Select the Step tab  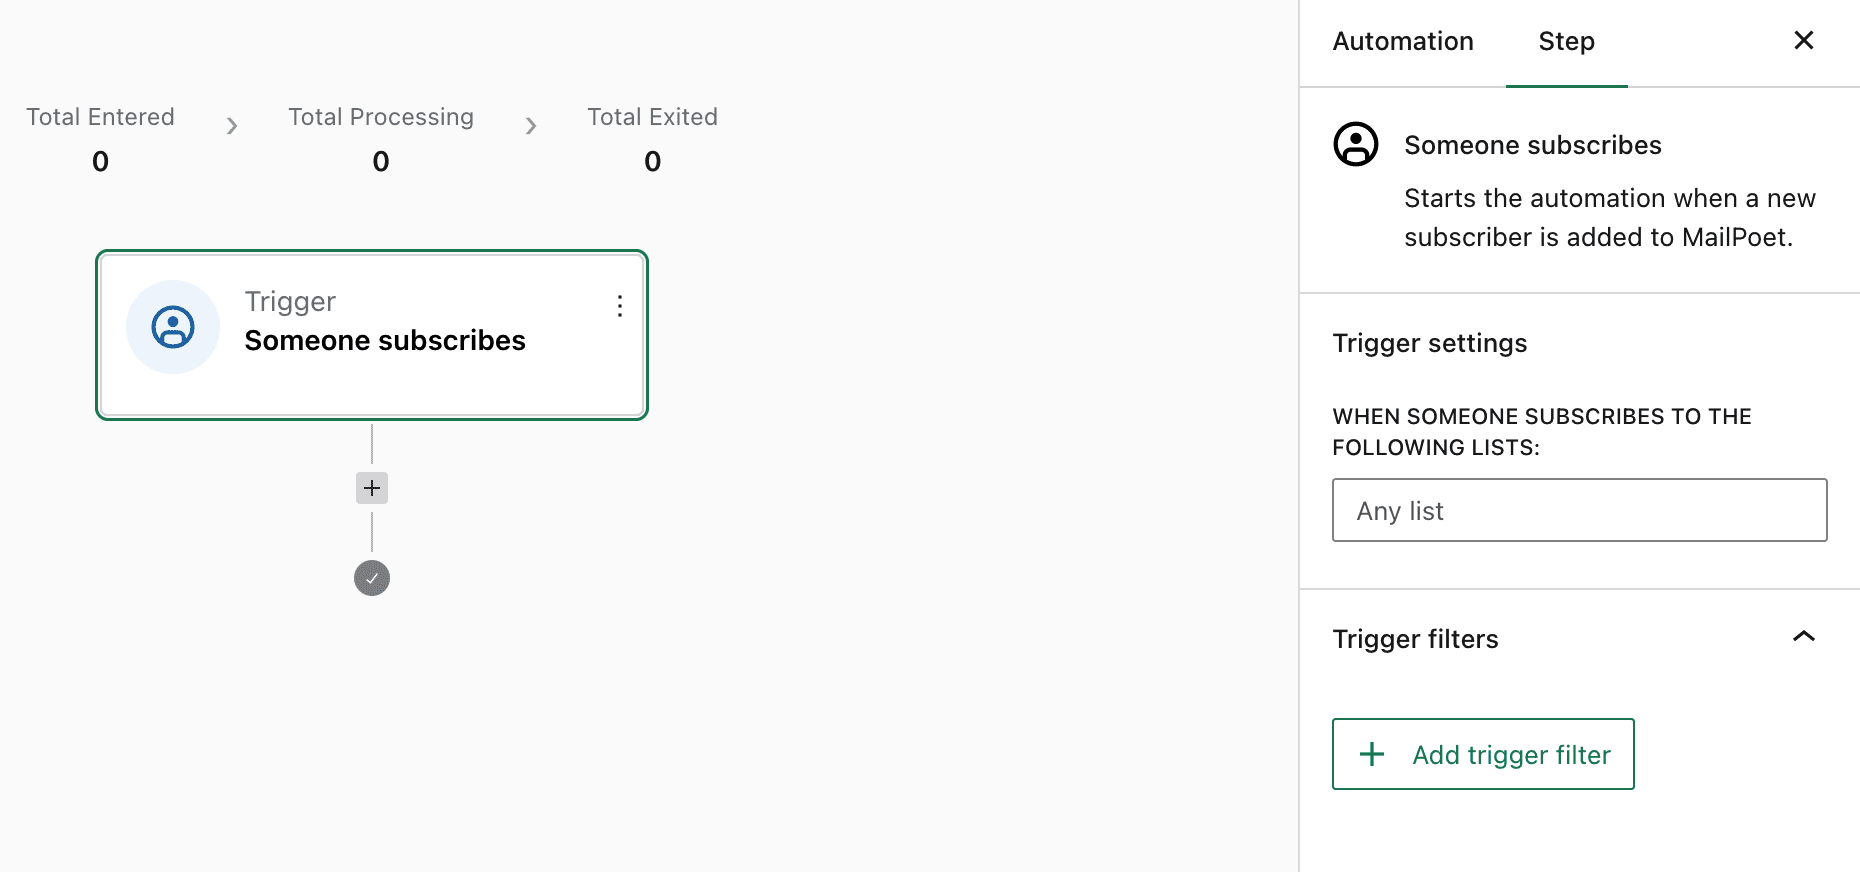[x=1567, y=42]
